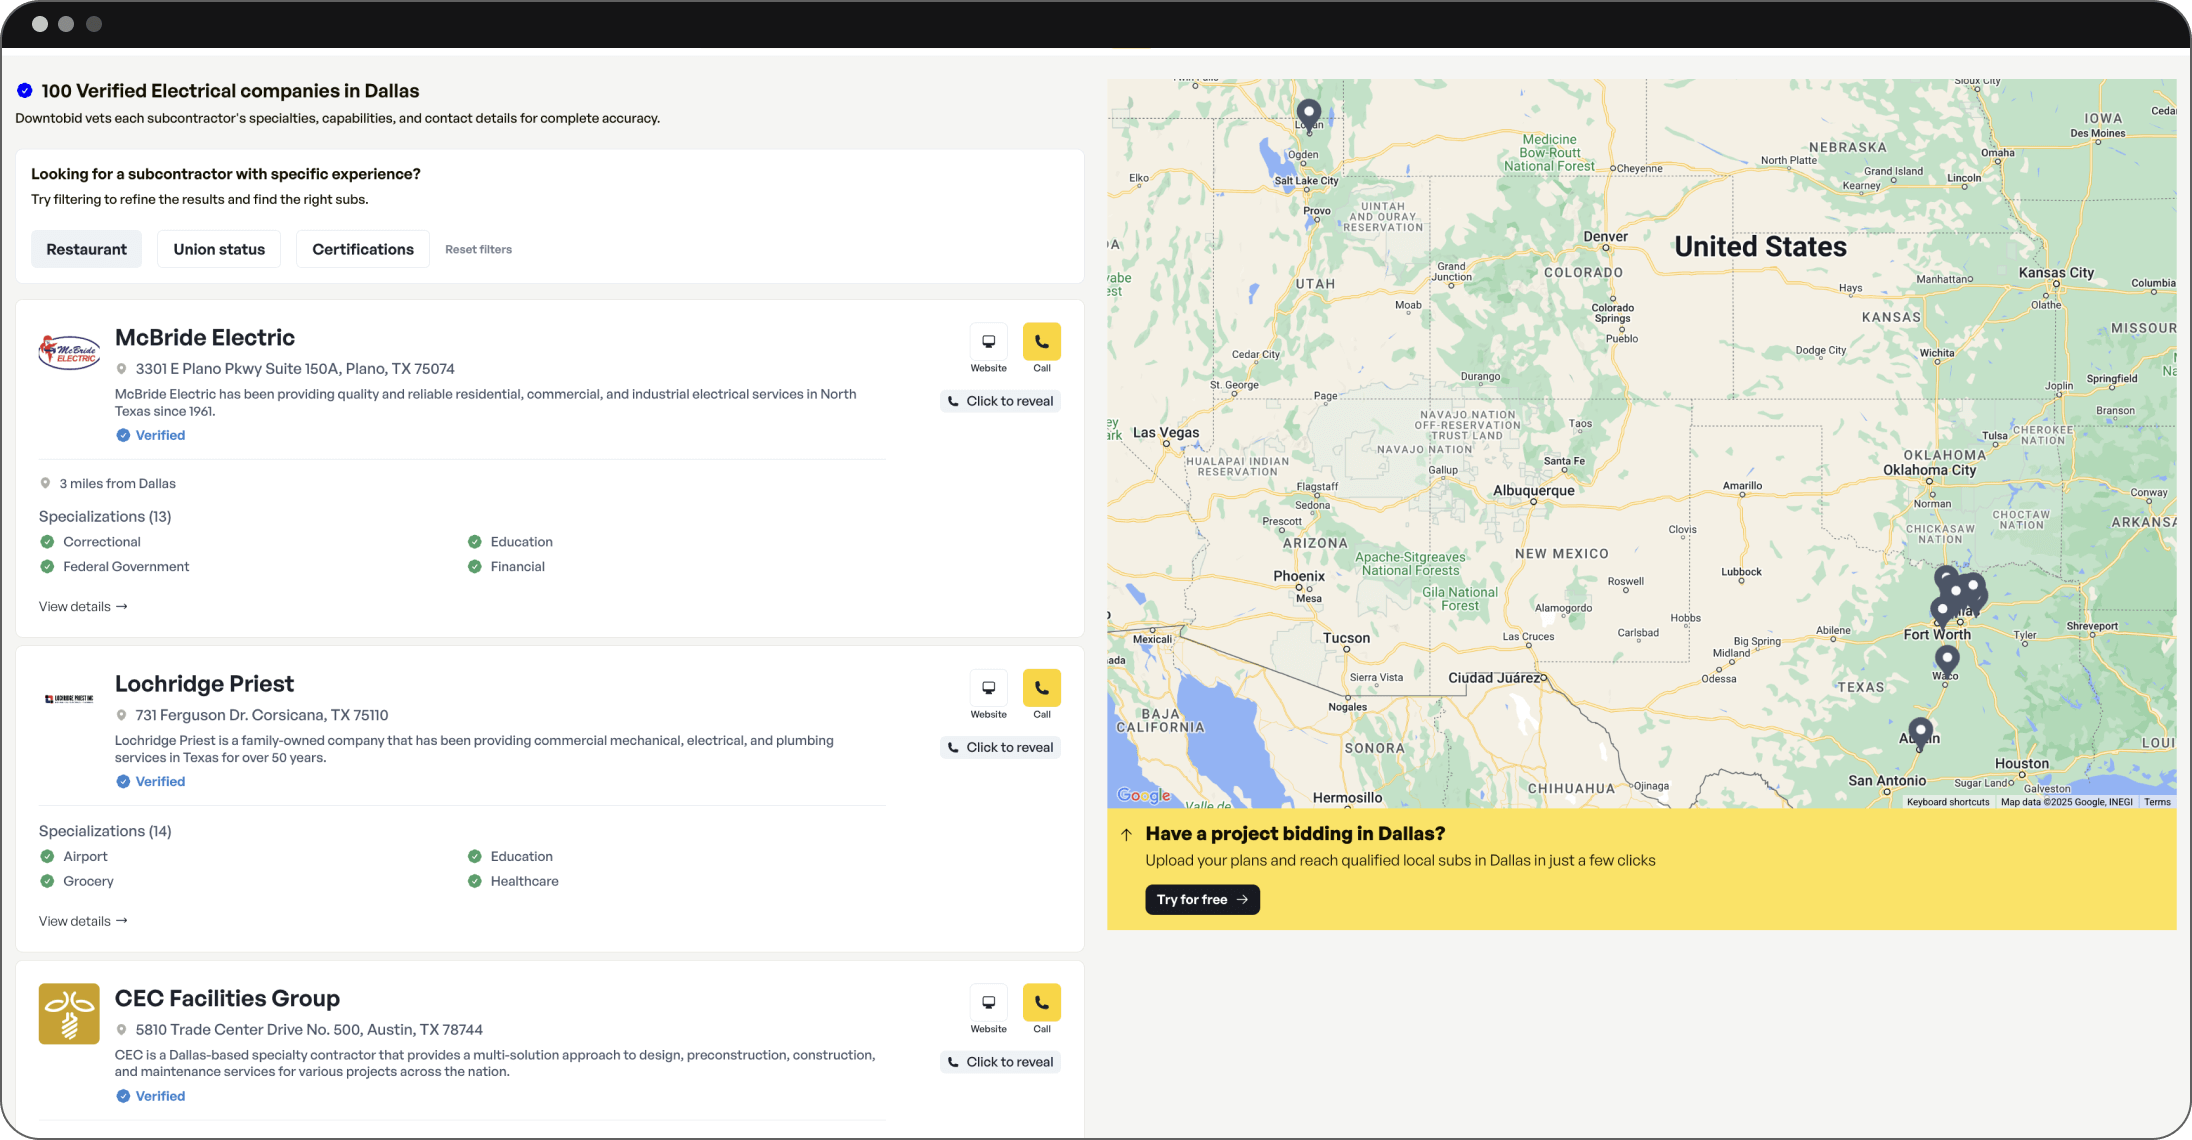This screenshot has height=1140, width=2192.
Task: Click the Try for free button
Action: click(1201, 899)
